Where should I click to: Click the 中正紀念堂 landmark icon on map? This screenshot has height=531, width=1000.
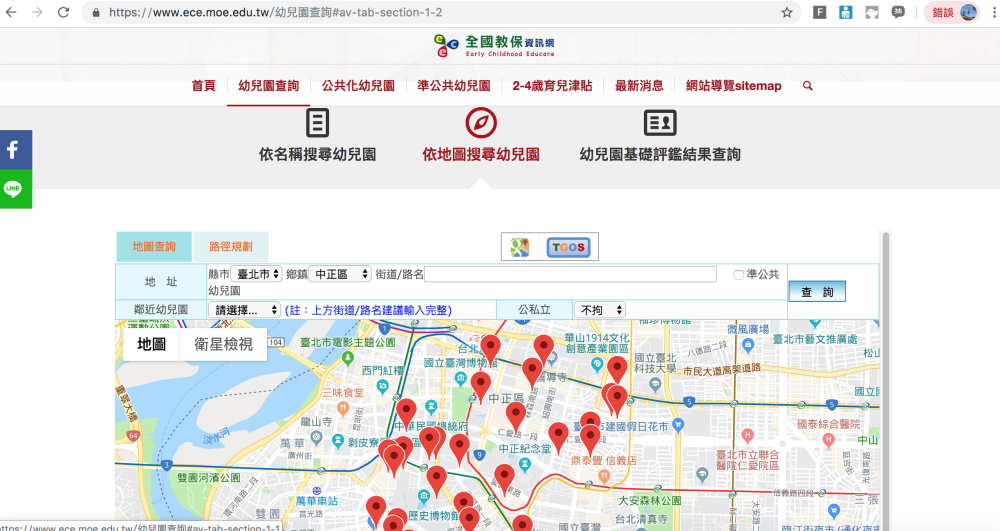point(525,465)
